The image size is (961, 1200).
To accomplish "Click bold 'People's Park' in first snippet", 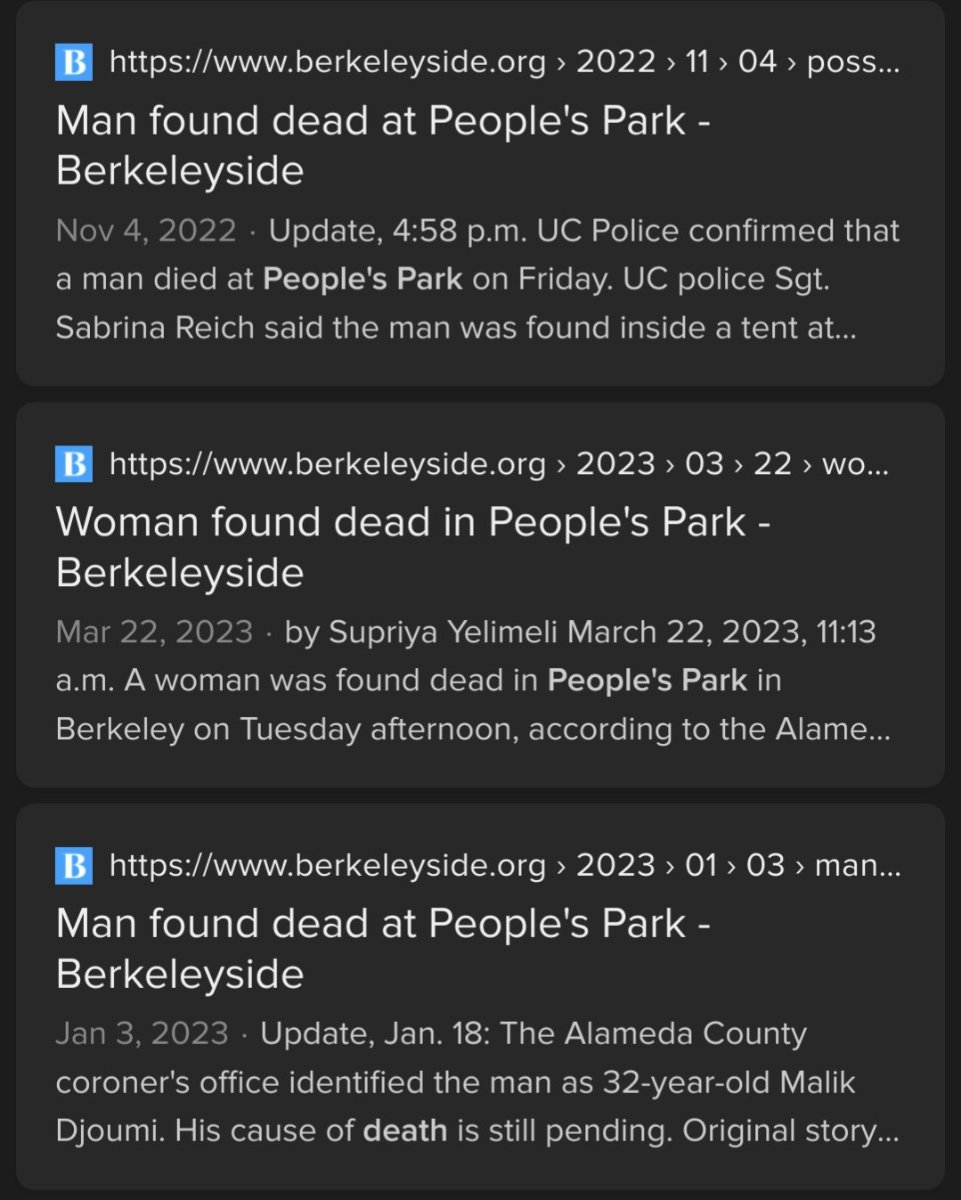I will [362, 279].
